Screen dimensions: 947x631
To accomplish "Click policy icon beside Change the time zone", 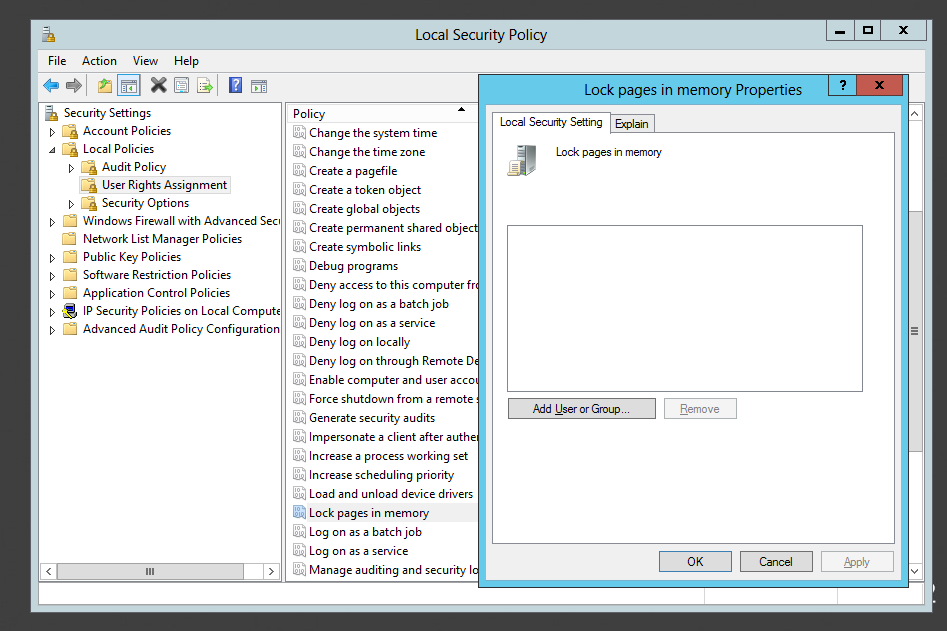I will (299, 151).
